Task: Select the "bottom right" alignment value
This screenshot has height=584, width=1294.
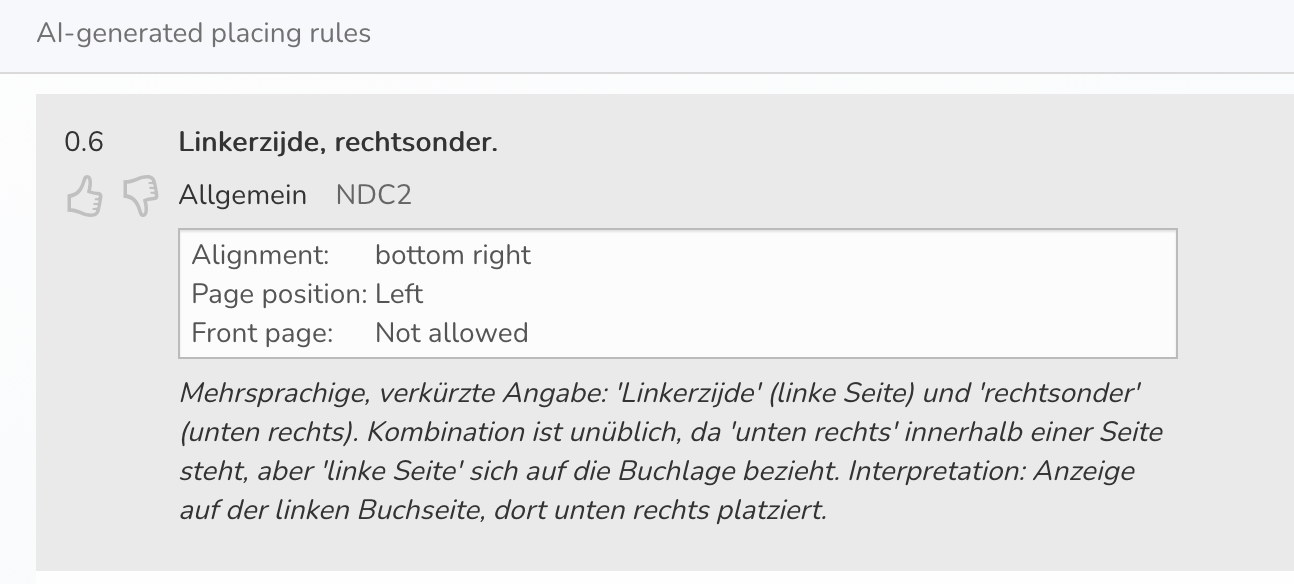Action: 453,255
